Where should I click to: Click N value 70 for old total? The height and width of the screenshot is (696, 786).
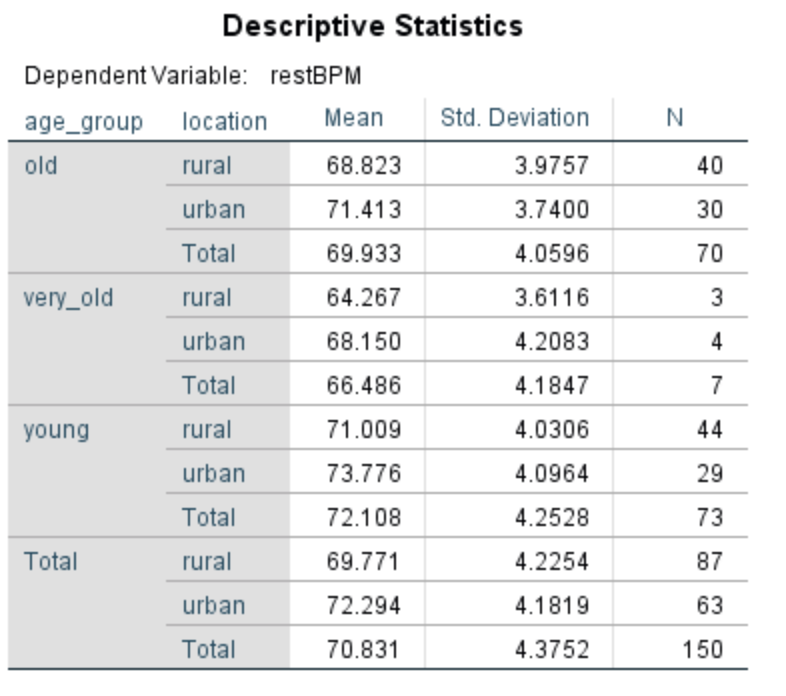(710, 254)
